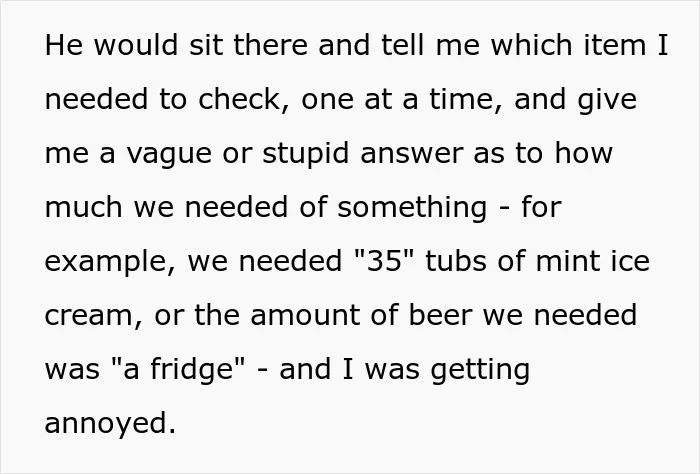
Task: Click the word "example," starting fifth line
Action: (110, 262)
